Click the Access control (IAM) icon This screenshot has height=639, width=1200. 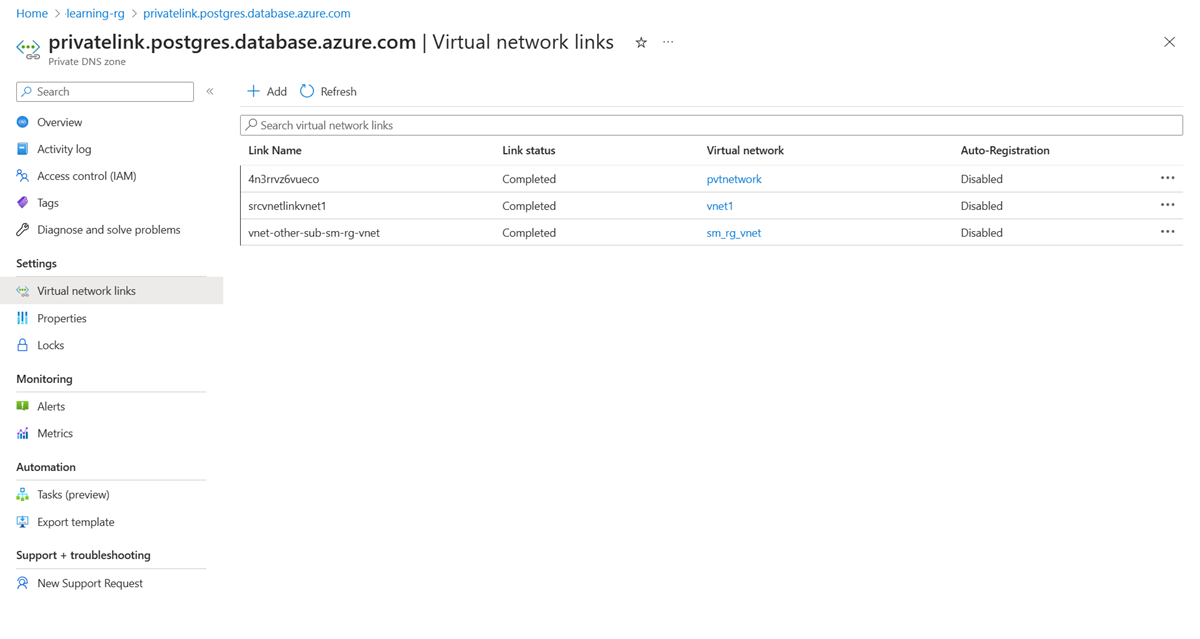pyautogui.click(x=23, y=176)
